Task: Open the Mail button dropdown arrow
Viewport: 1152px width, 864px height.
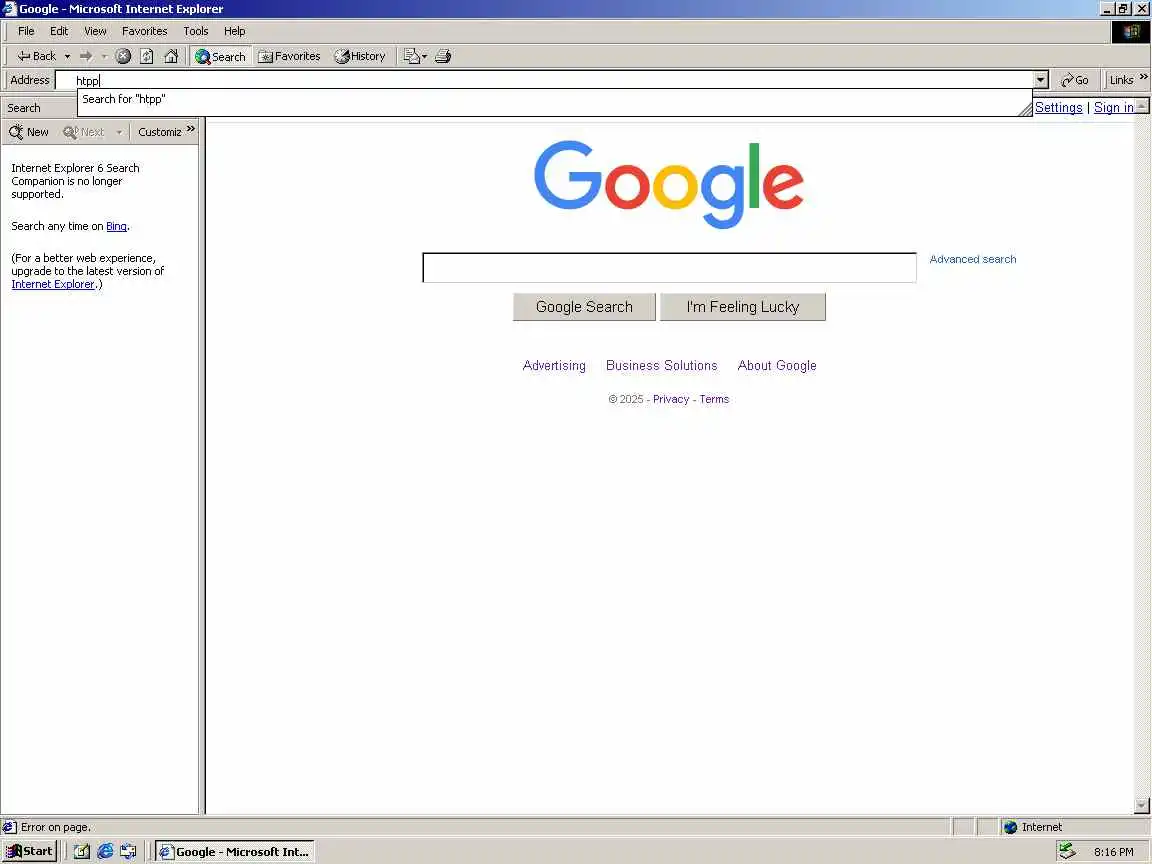Action: (x=425, y=56)
